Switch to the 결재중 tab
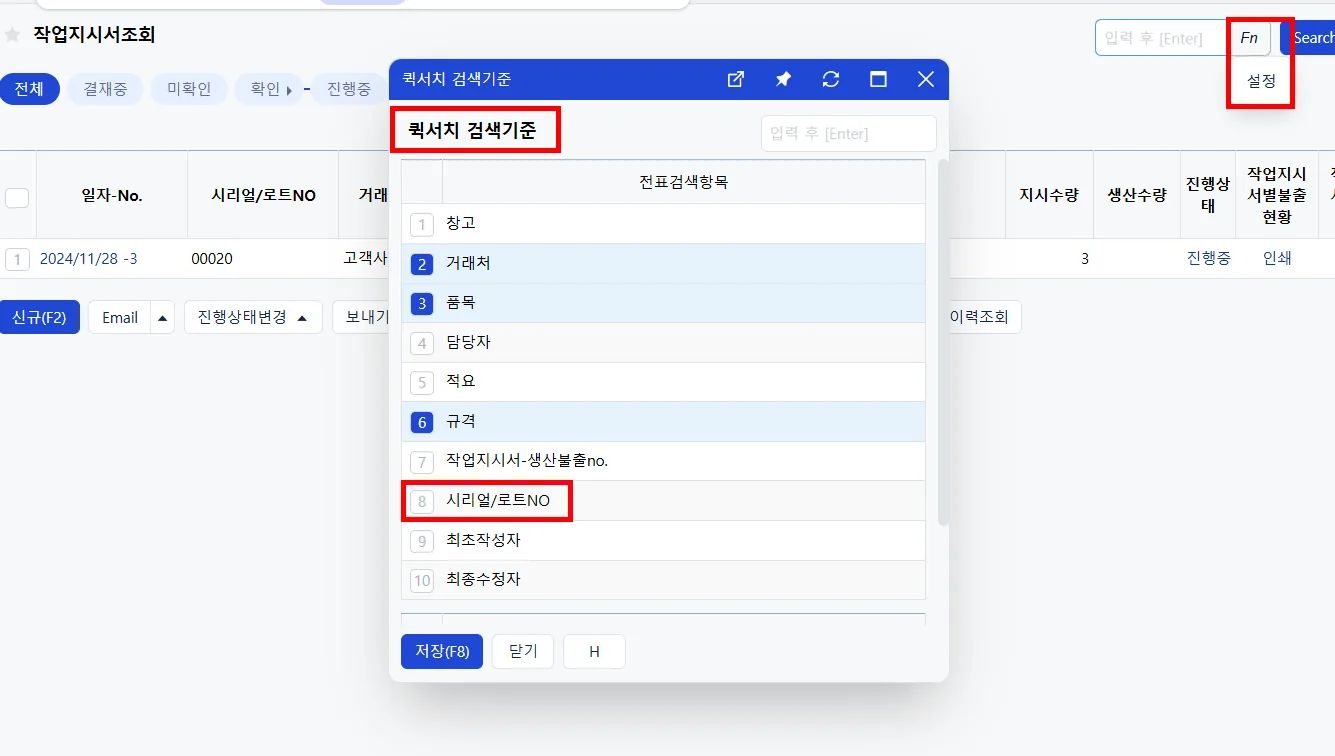Image resolution: width=1335 pixels, height=756 pixels. [105, 89]
